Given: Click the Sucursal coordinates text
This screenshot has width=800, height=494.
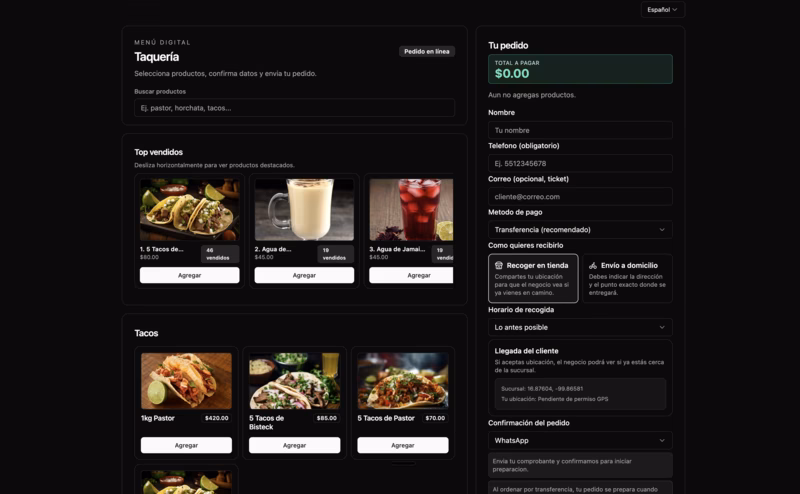Looking at the screenshot, I should tap(542, 389).
